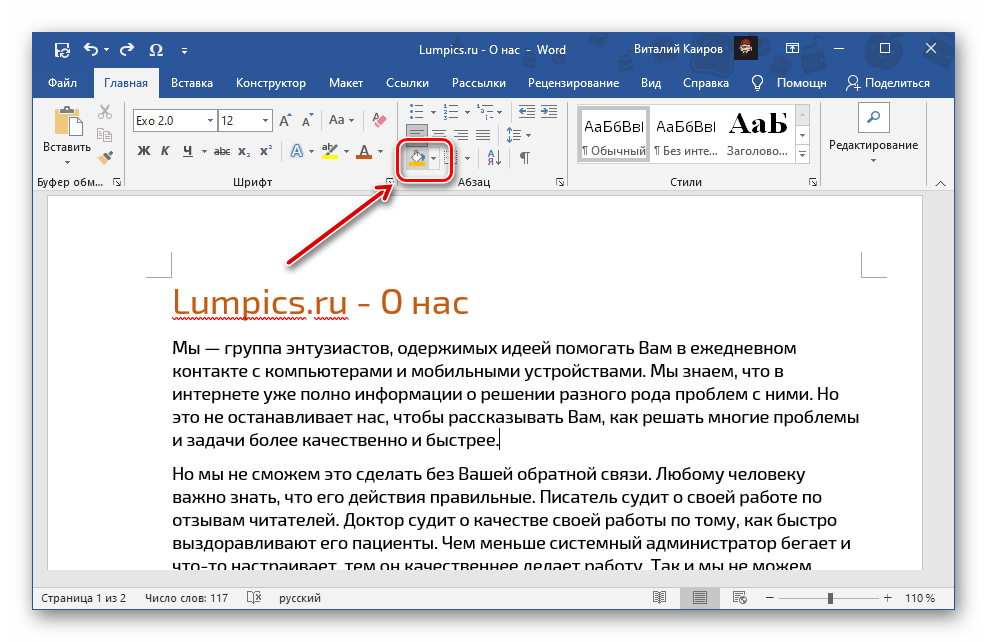Adjust the zoom slider handle
987x642 pixels.
[x=830, y=598]
